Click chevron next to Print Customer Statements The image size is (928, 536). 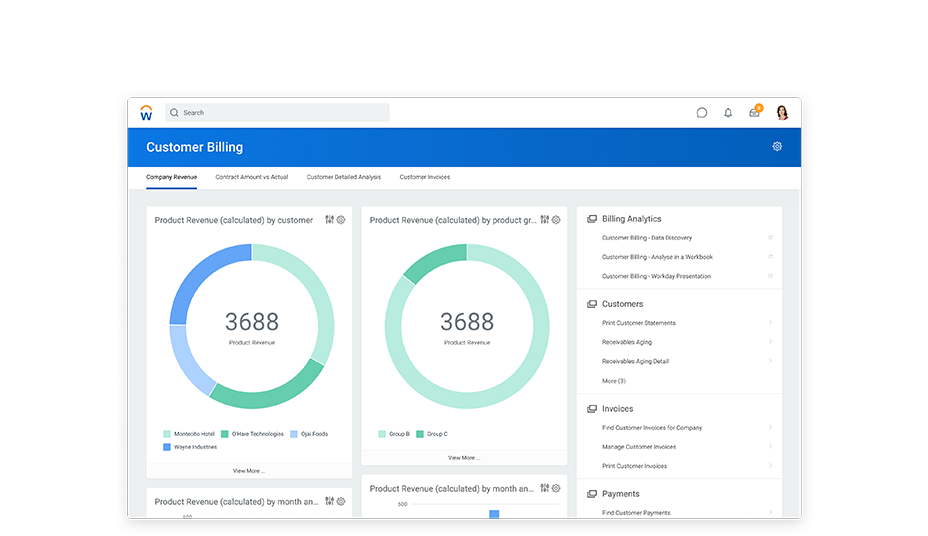tap(770, 322)
